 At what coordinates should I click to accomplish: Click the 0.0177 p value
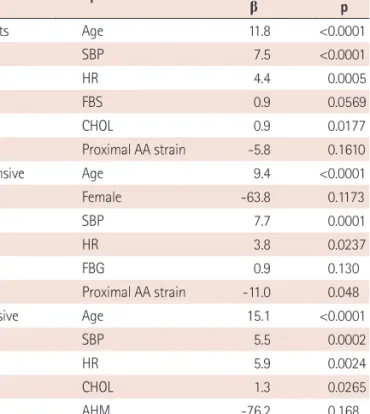[x=346, y=126]
